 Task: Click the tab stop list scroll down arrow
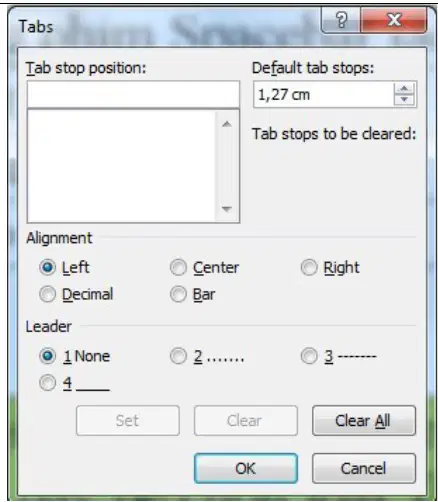click(x=227, y=209)
